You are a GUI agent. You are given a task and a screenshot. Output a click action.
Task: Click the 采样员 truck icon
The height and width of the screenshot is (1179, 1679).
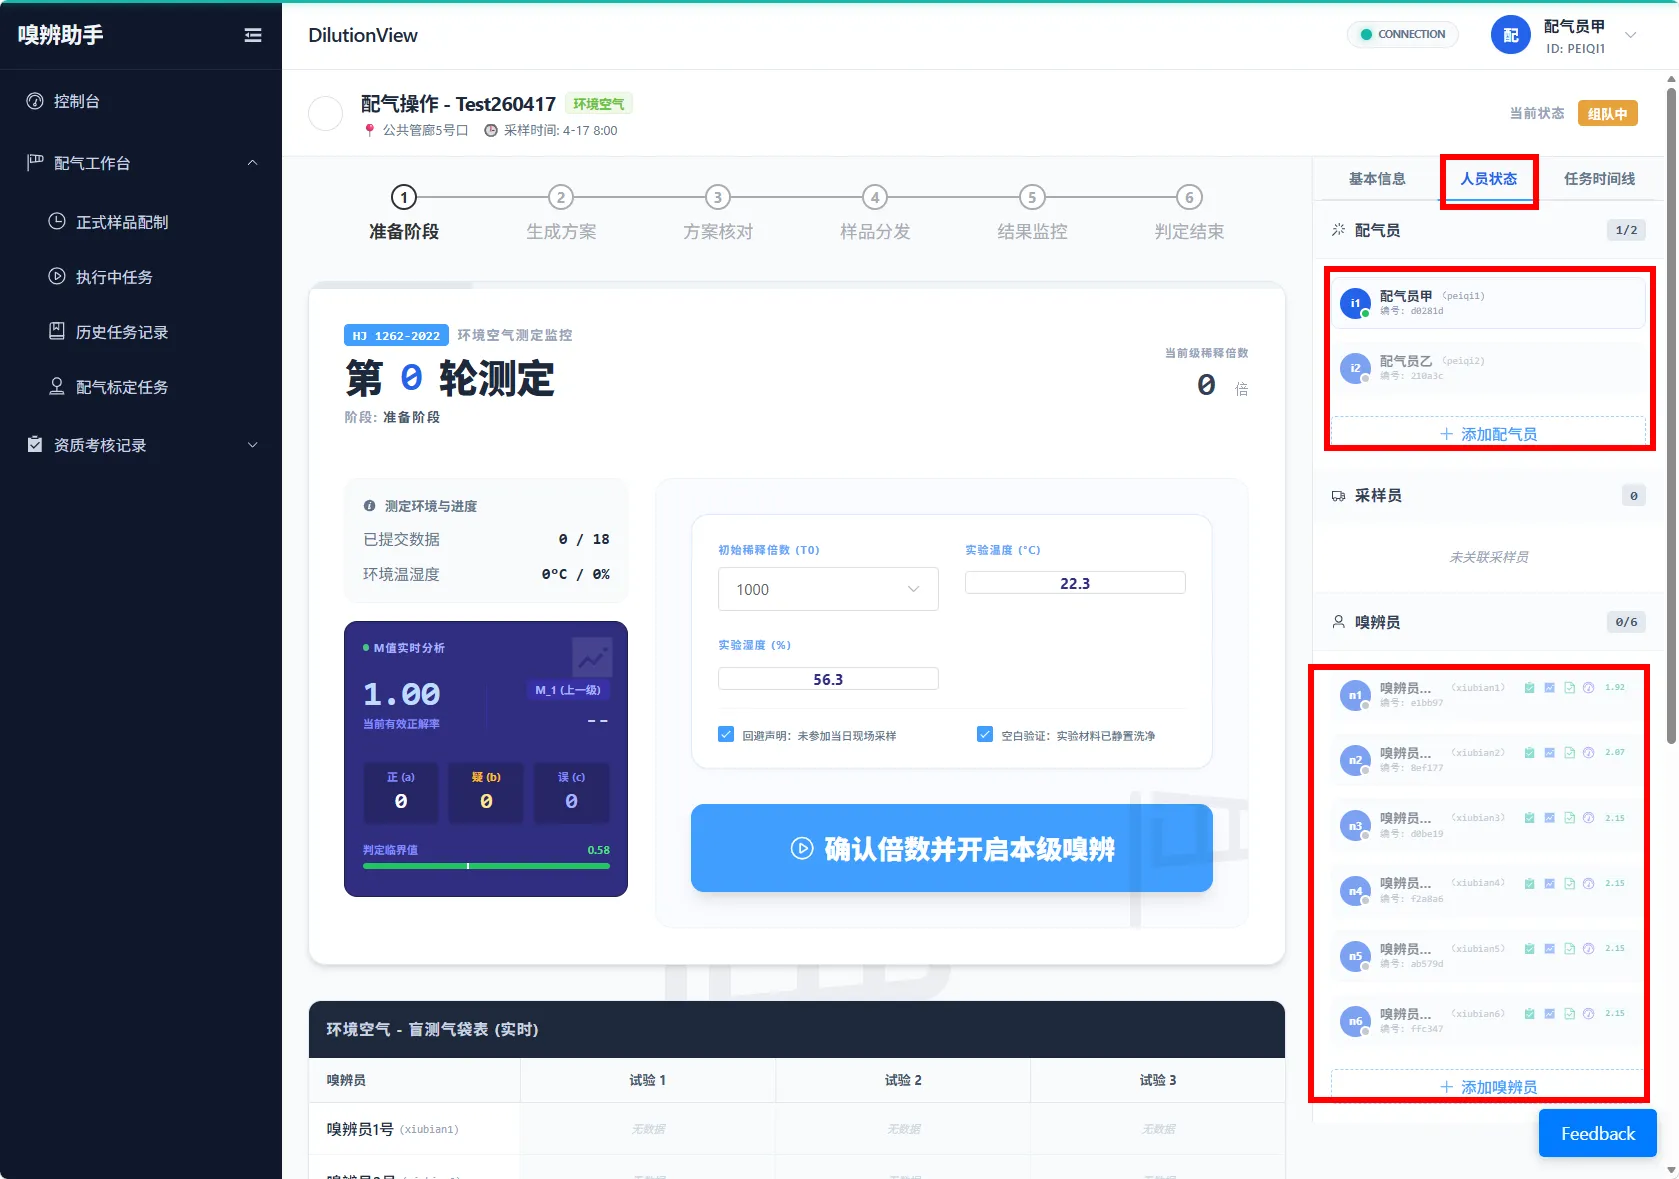click(x=1338, y=496)
